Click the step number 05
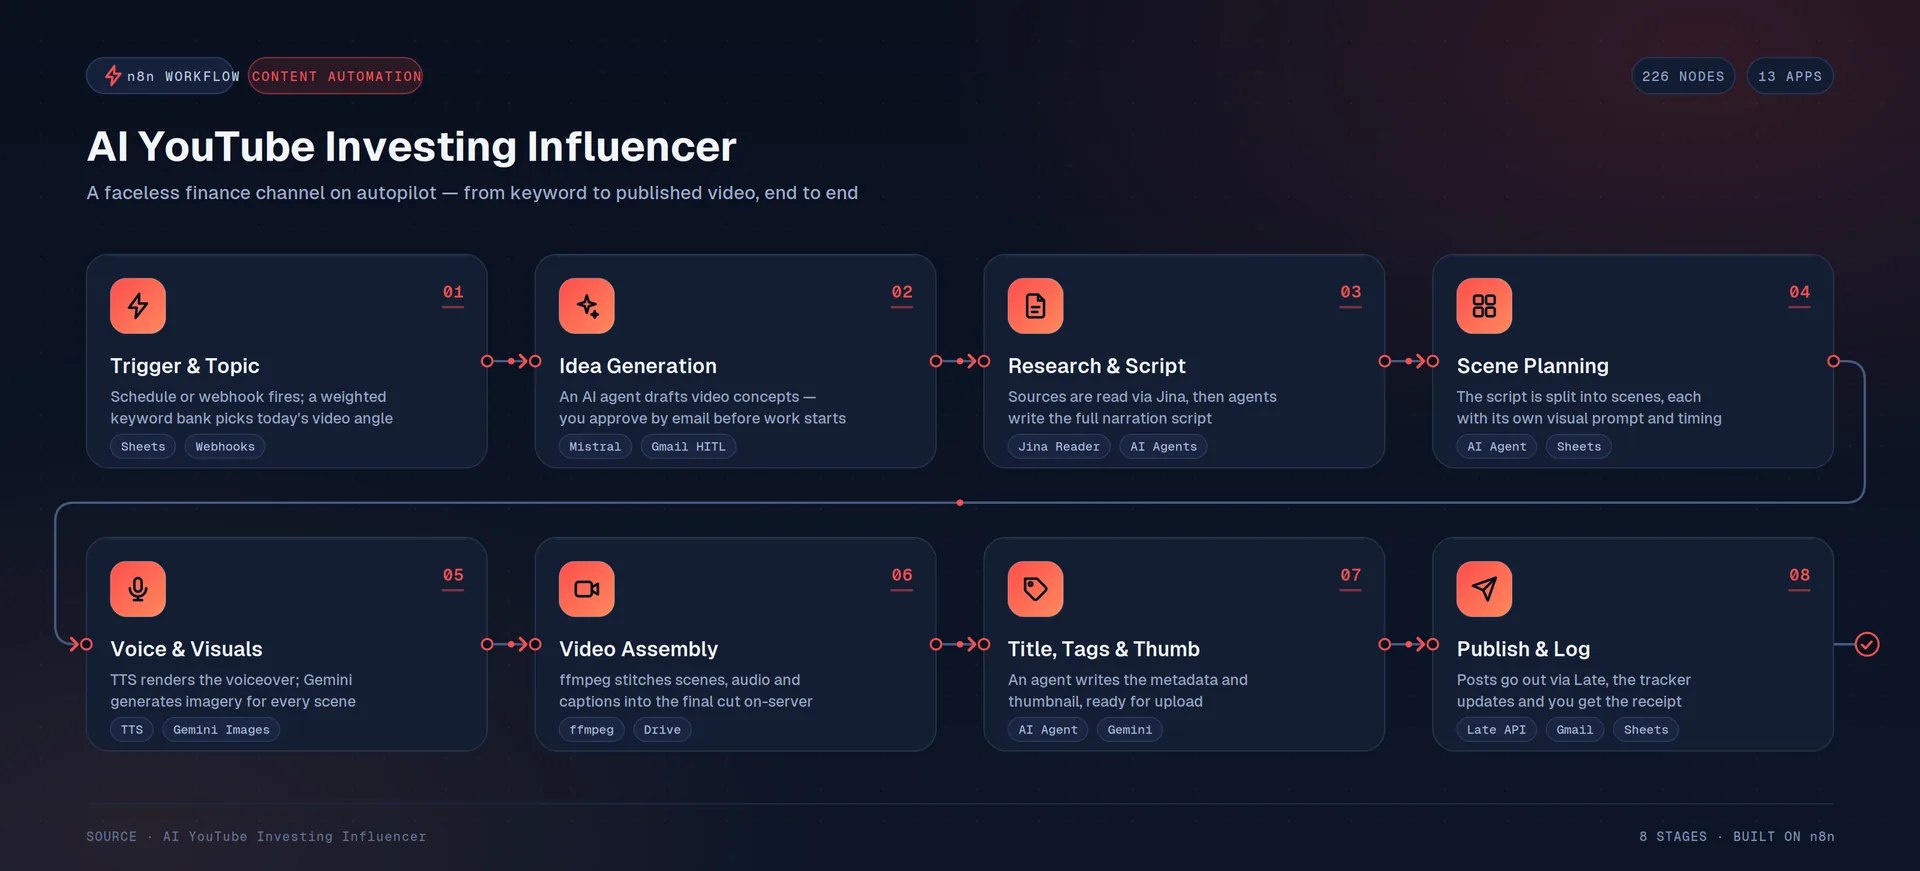Screen dimensions: 1920x871 coord(453,575)
